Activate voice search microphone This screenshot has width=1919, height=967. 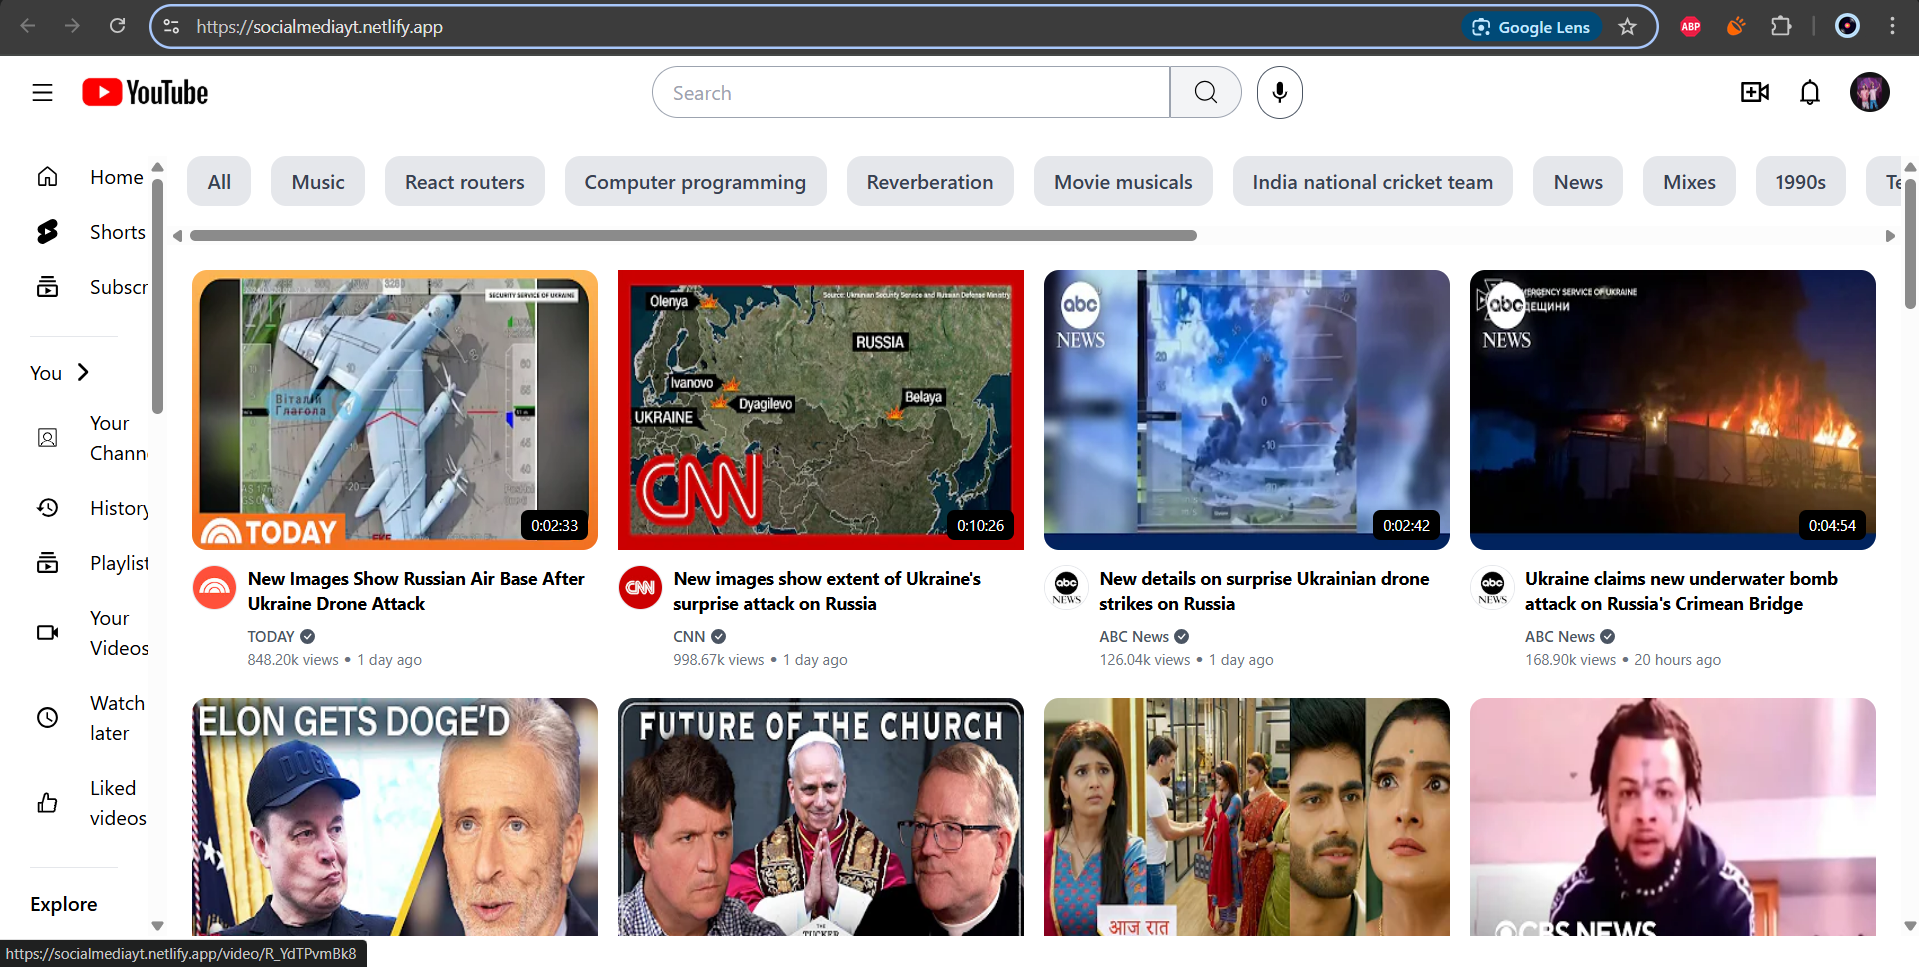(x=1279, y=93)
